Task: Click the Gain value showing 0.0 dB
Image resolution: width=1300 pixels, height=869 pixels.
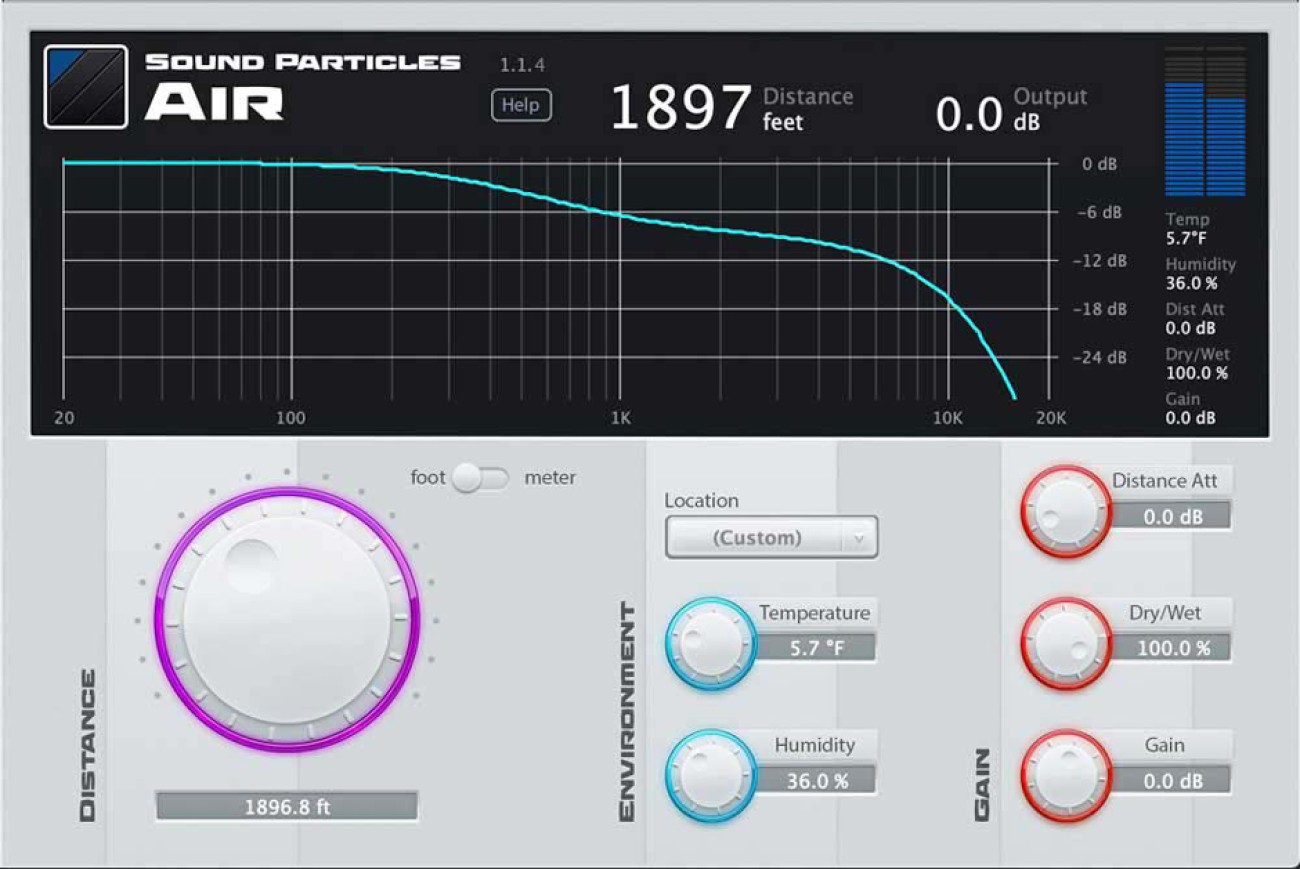Action: click(x=1173, y=780)
